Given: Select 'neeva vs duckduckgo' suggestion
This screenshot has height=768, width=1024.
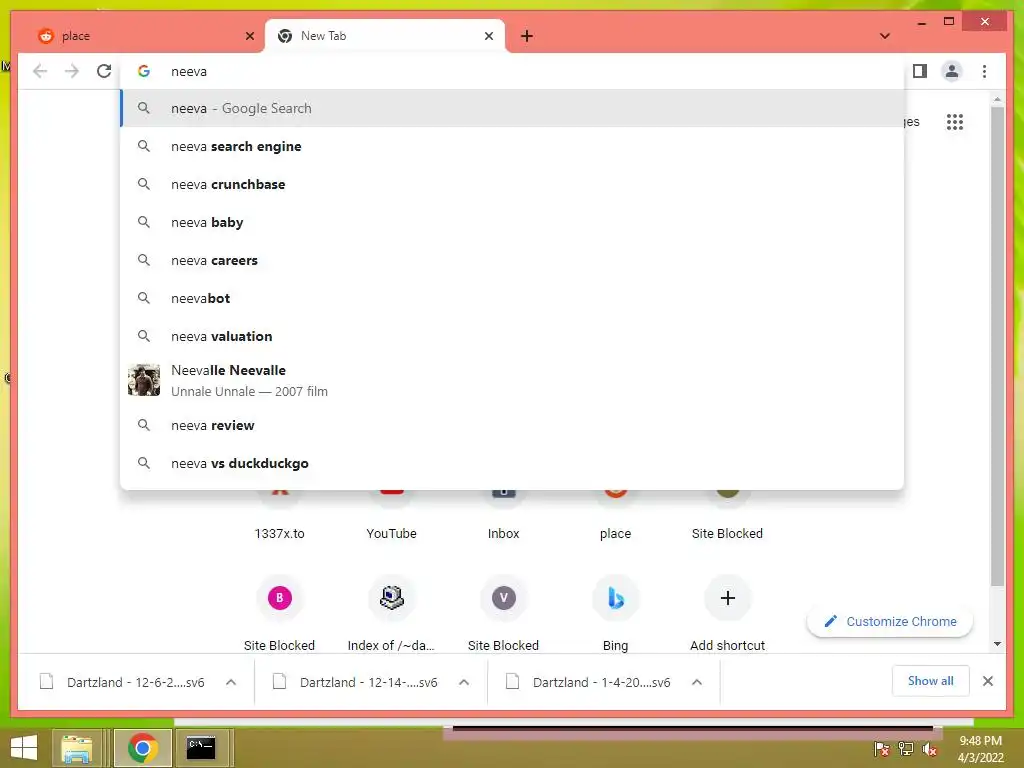Looking at the screenshot, I should point(512,463).
